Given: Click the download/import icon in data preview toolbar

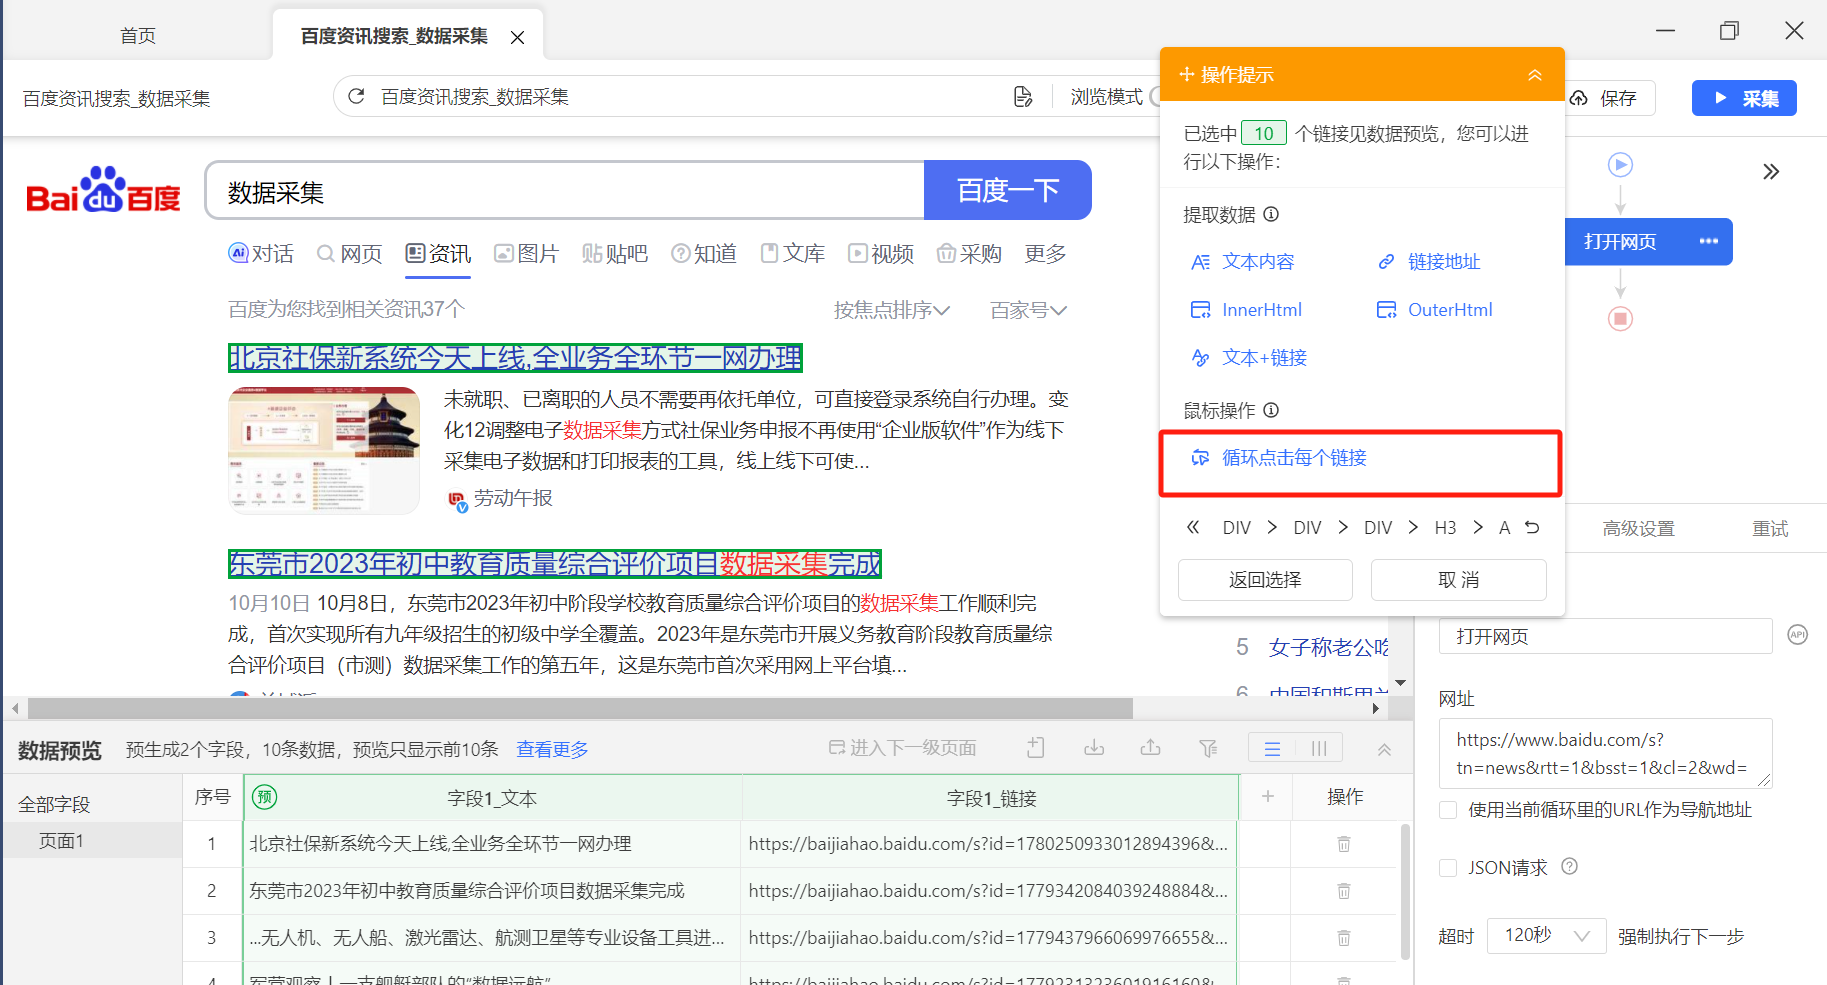Looking at the screenshot, I should [1094, 748].
